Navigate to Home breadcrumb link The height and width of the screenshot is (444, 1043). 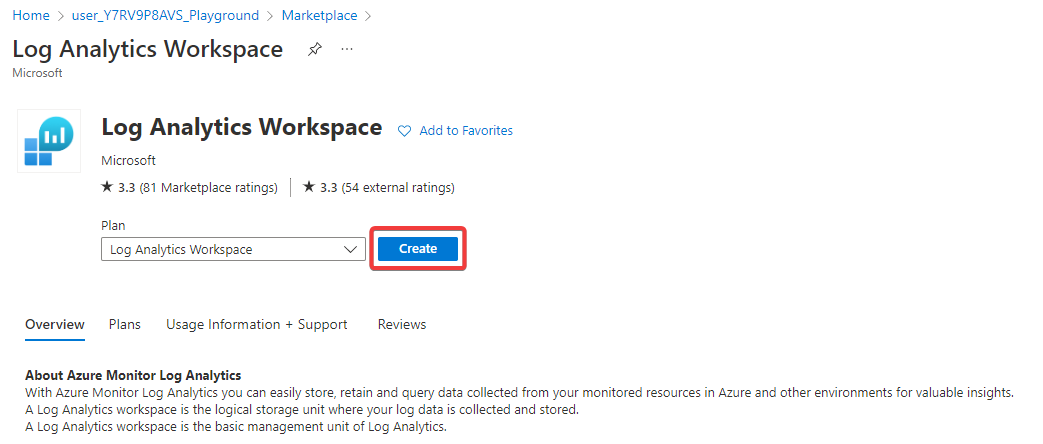[x=31, y=16]
